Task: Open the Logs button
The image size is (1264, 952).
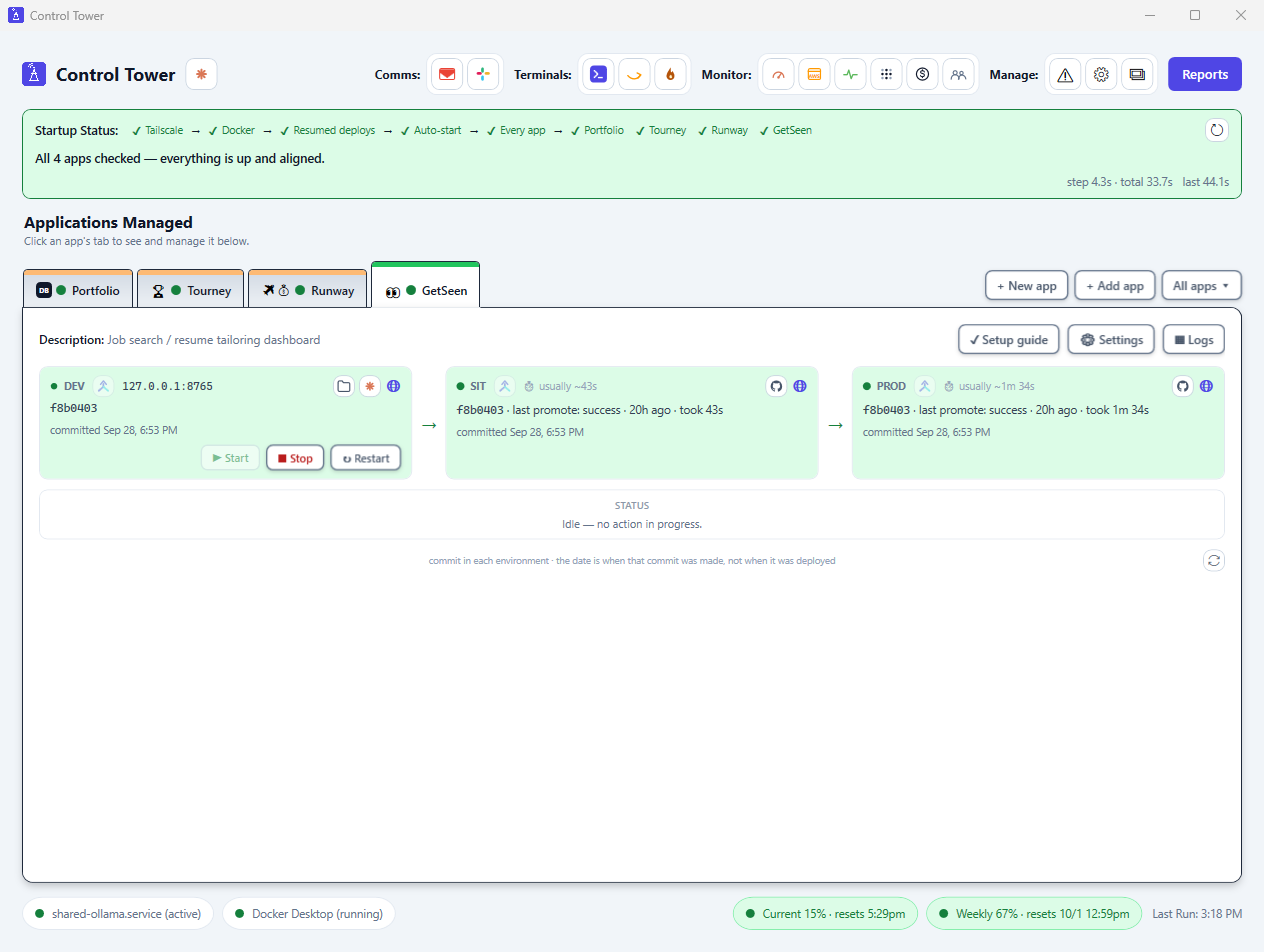Action: 1194,339
